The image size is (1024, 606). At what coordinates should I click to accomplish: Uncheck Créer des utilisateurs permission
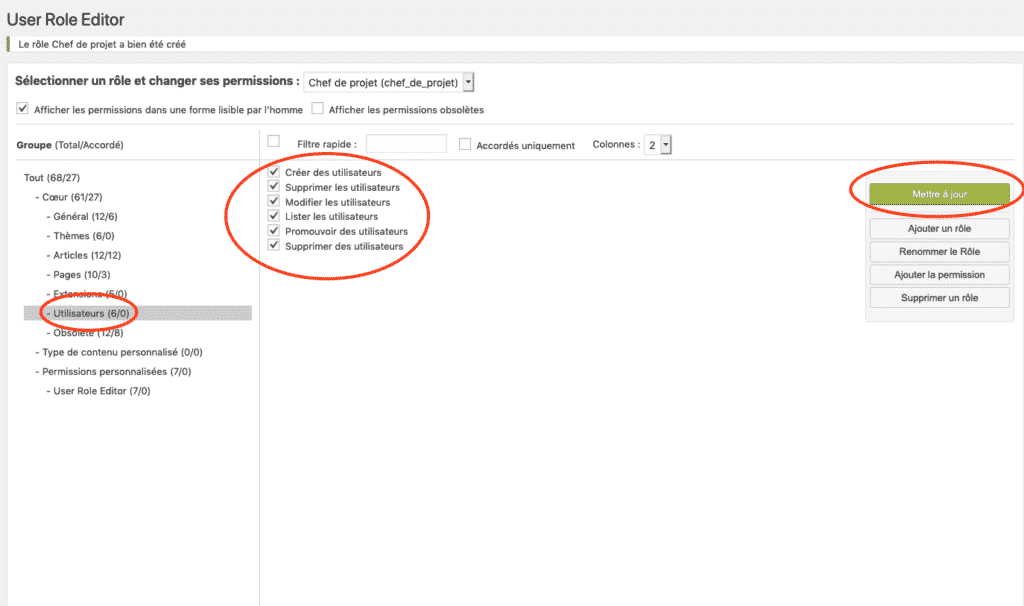tap(274, 172)
